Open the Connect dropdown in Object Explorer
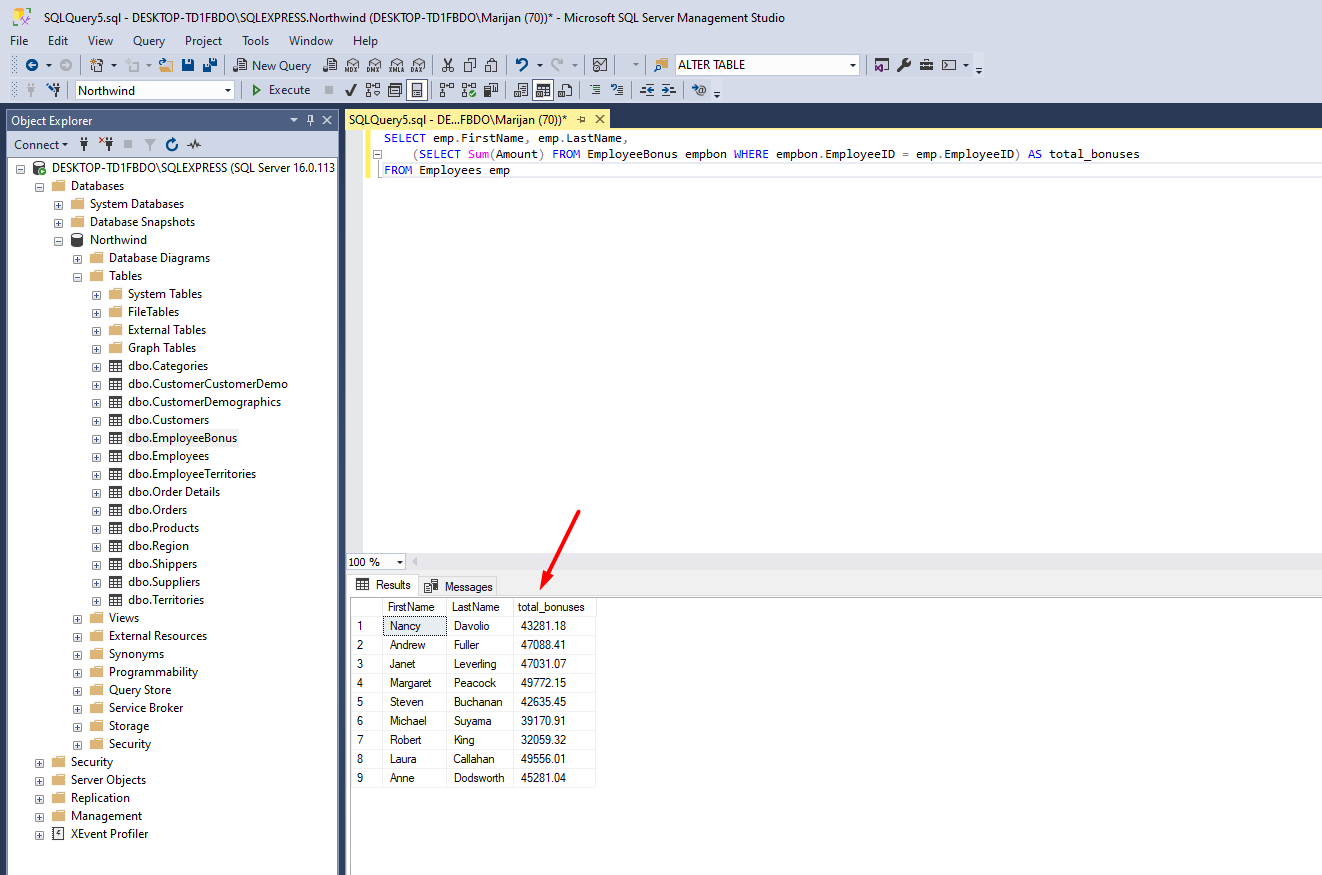The height and width of the screenshot is (875, 1322). tap(41, 144)
